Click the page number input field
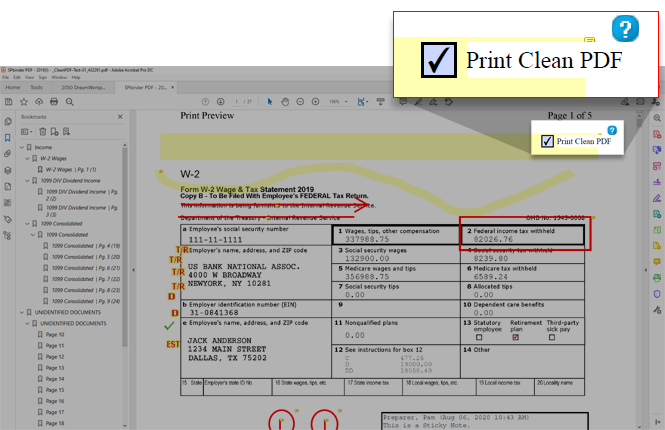This screenshot has width=665, height=430. click(x=237, y=102)
